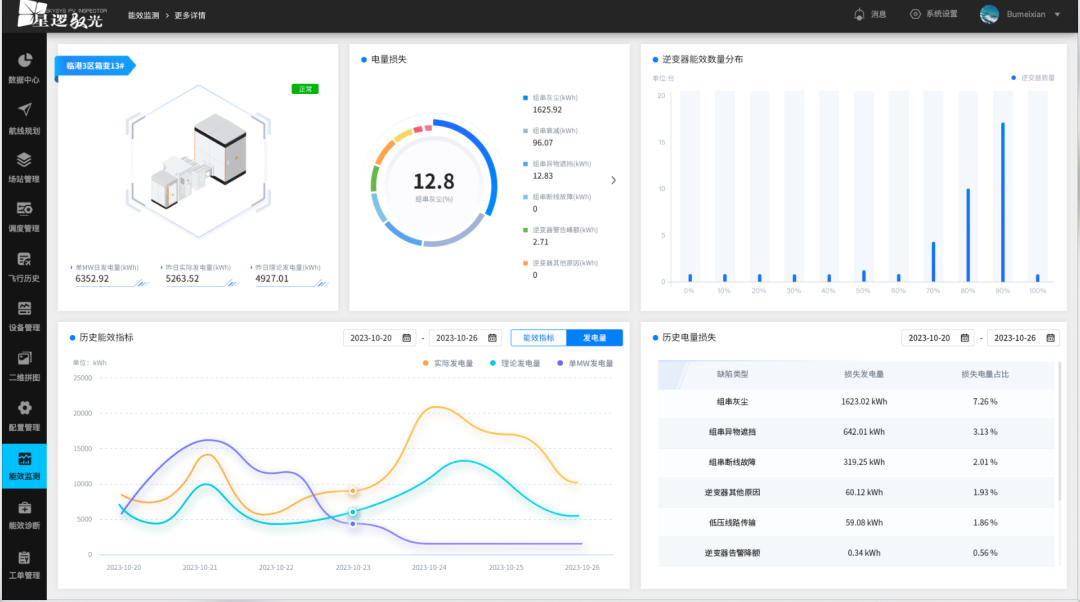
Task: Open 配置管理 gear icon
Action: [x=24, y=414]
